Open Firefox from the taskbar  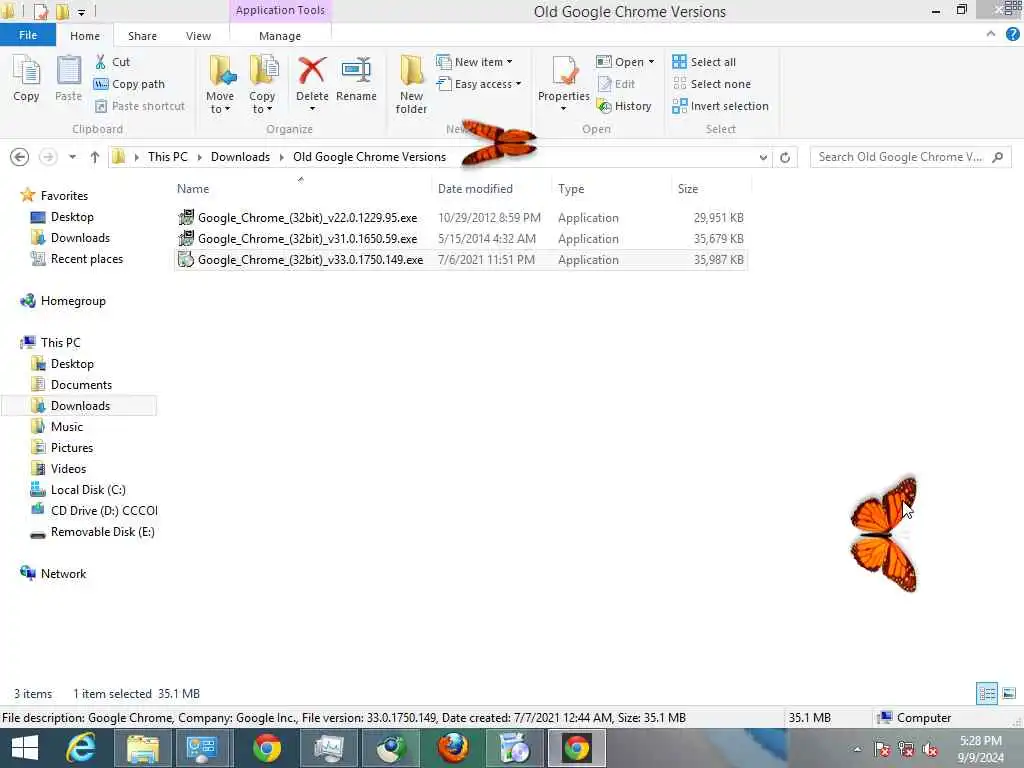pos(453,748)
